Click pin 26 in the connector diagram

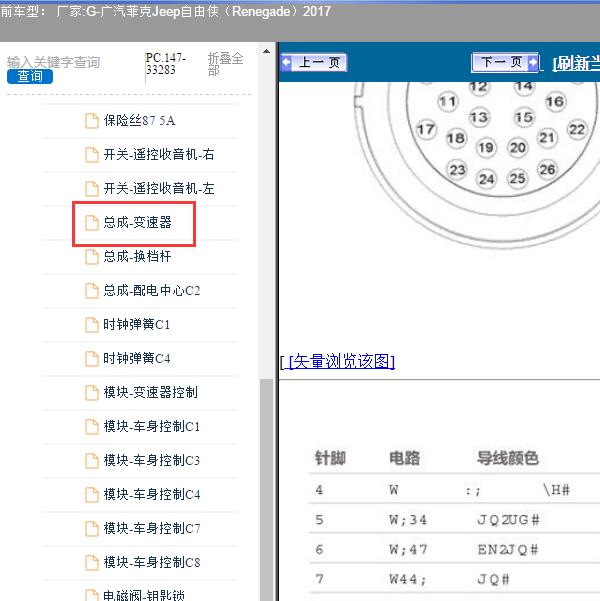(x=547, y=169)
